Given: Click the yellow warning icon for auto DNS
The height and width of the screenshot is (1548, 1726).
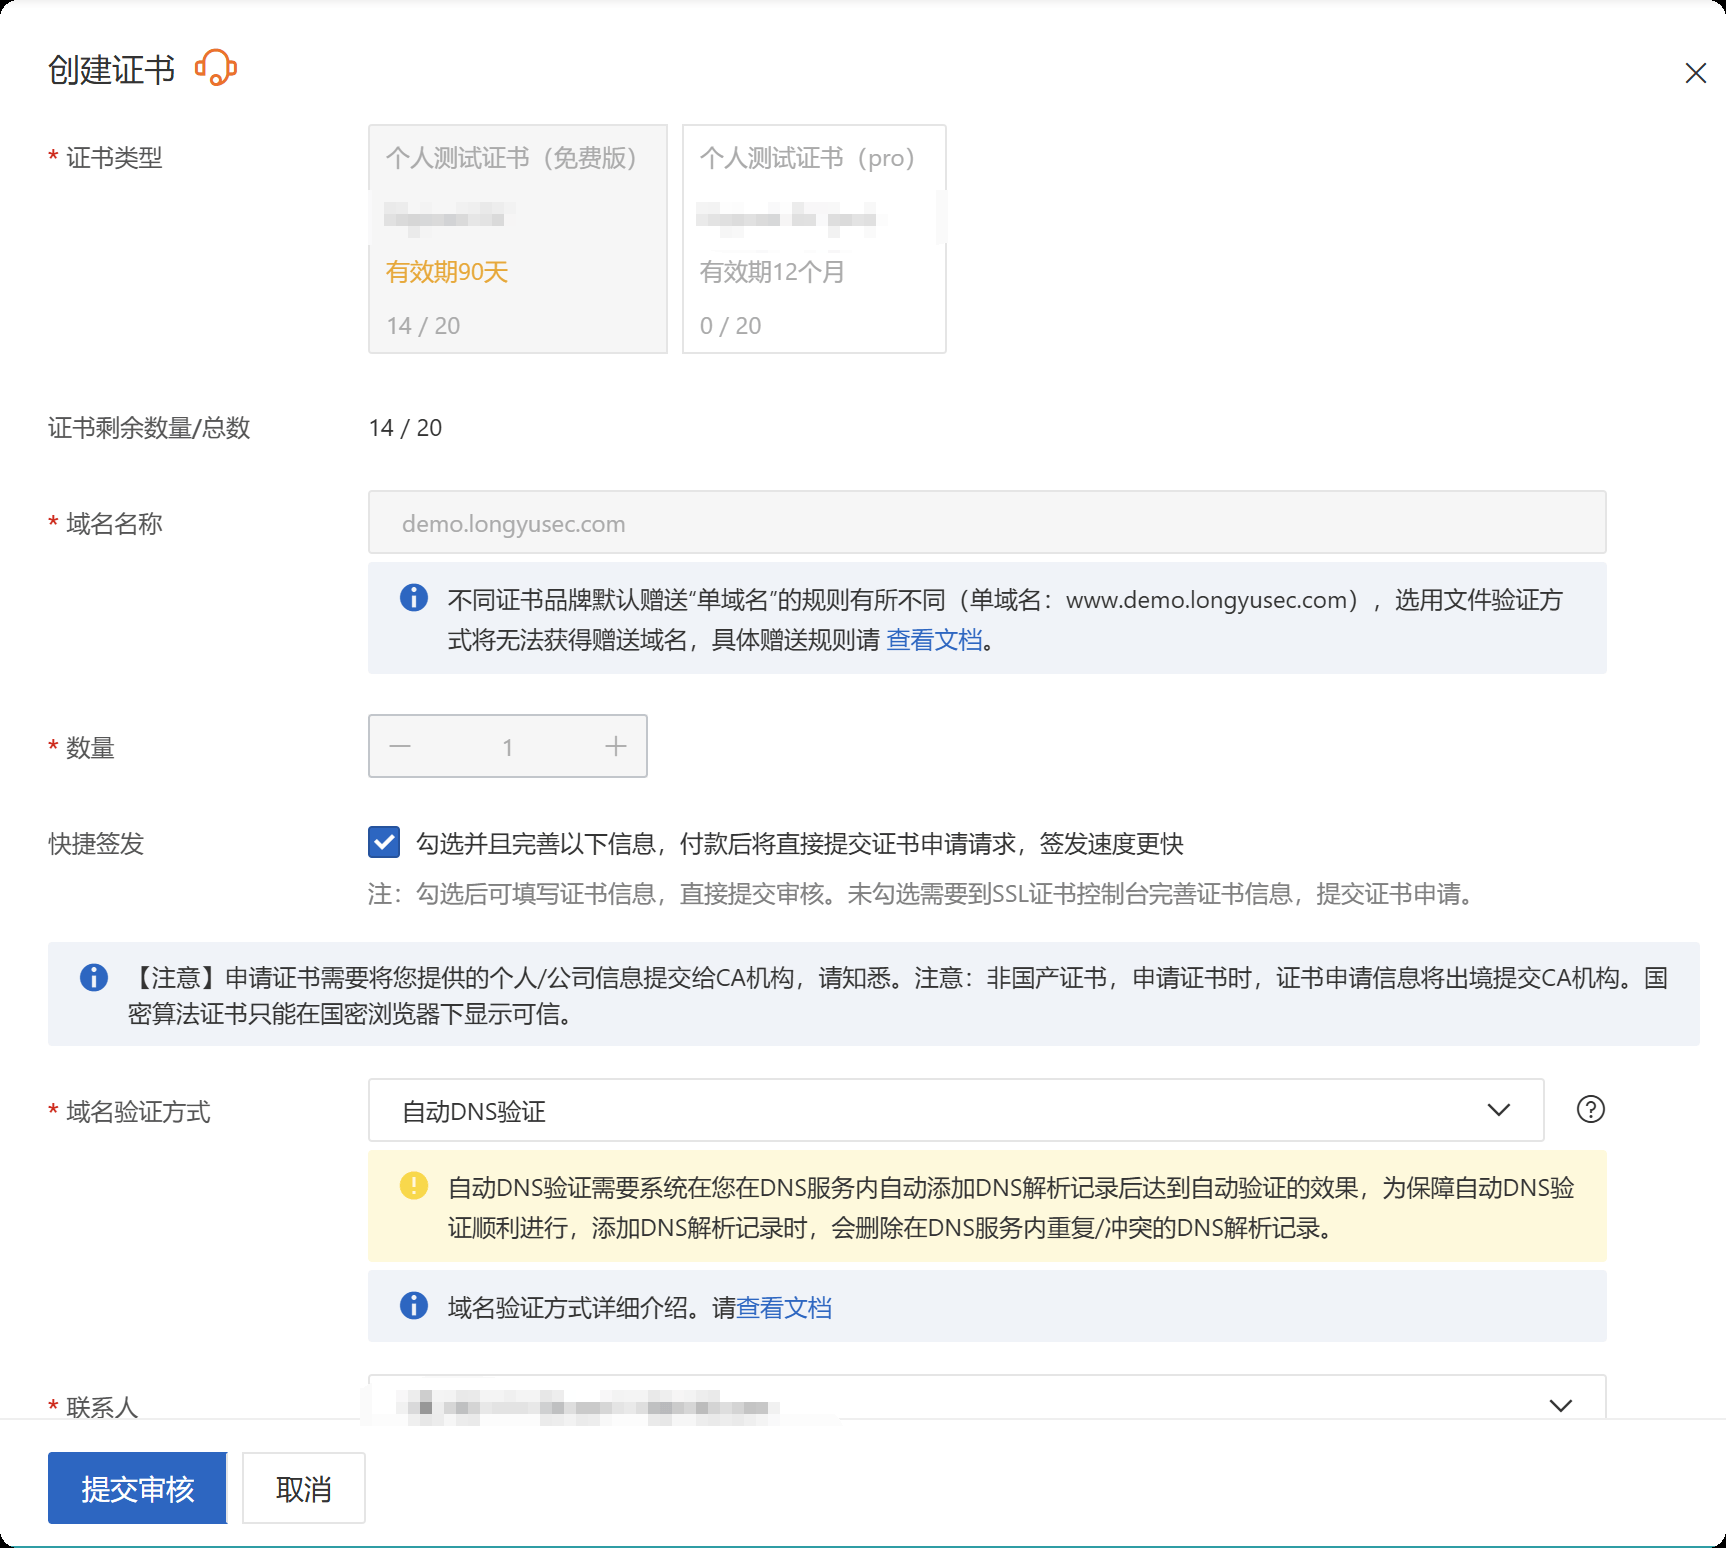Looking at the screenshot, I should pyautogui.click(x=413, y=1186).
